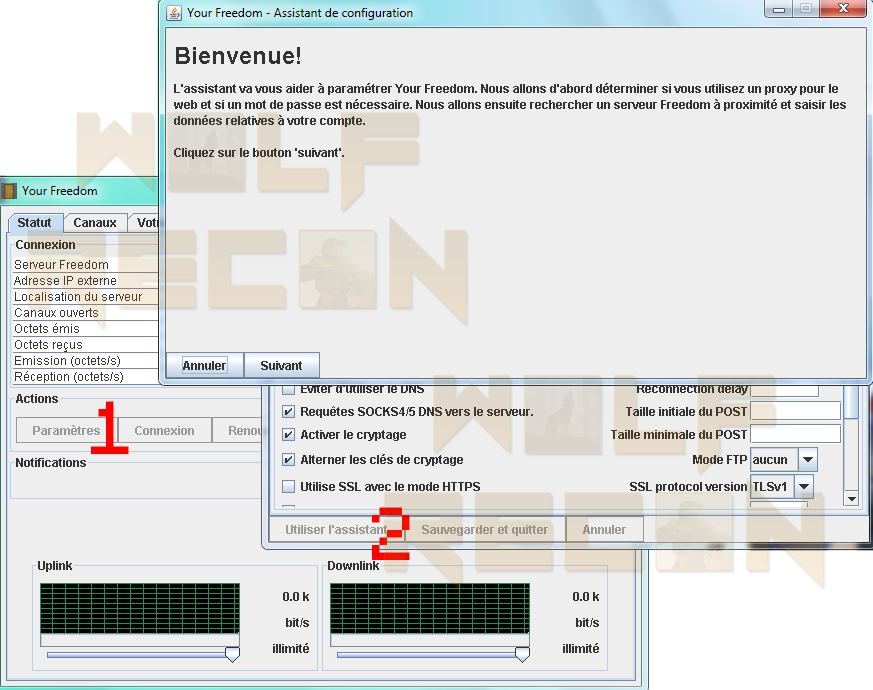This screenshot has height=690, width=873.
Task: Select the 'Octets reçus' row
Action: pyautogui.click(x=86, y=345)
